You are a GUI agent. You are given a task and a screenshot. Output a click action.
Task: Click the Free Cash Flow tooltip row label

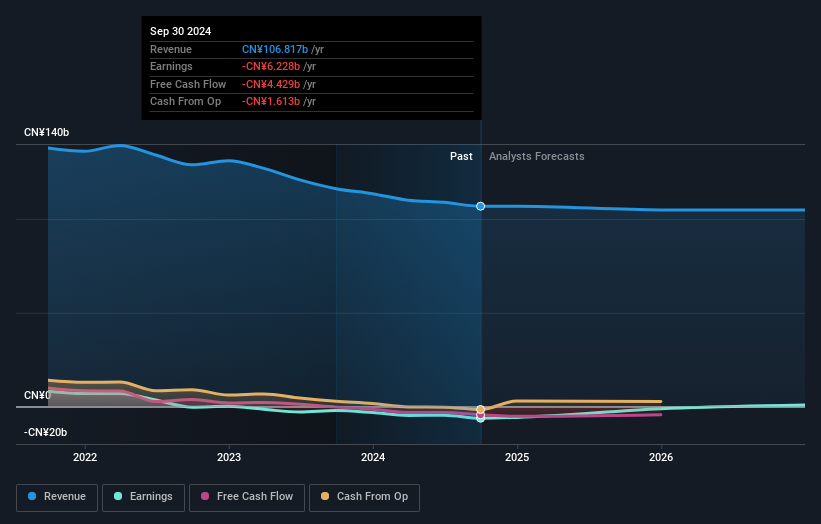(x=188, y=84)
